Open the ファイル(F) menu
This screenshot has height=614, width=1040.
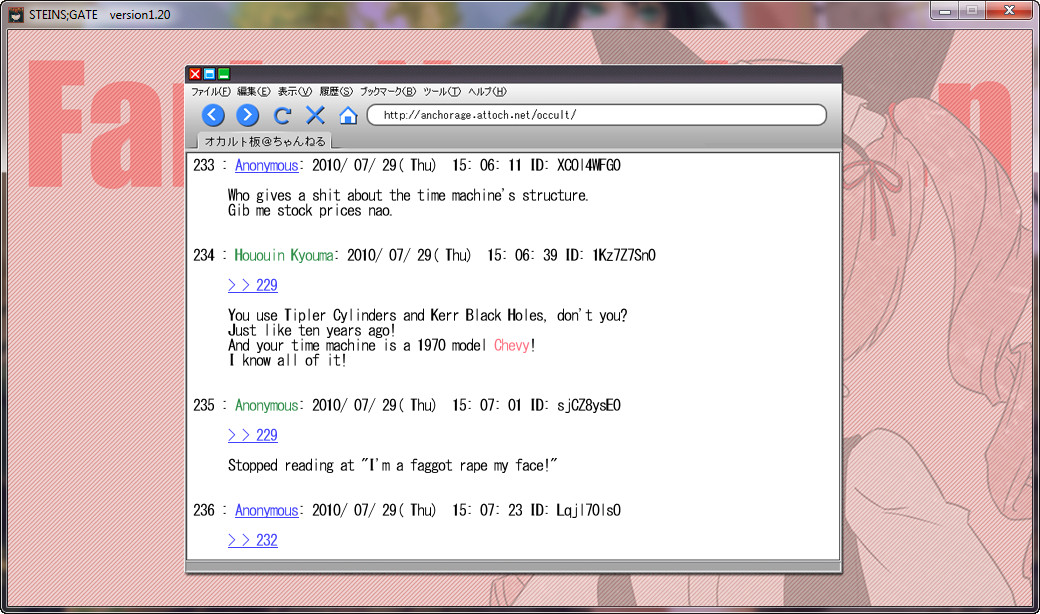[x=211, y=92]
